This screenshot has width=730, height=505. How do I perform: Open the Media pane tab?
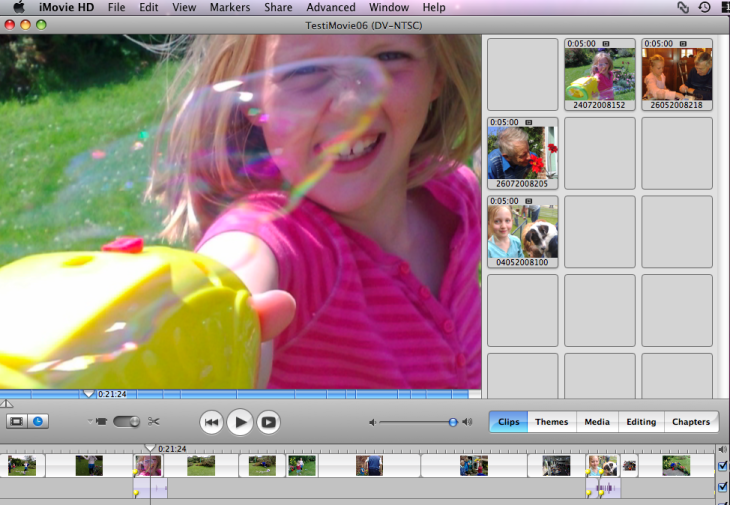(x=597, y=422)
